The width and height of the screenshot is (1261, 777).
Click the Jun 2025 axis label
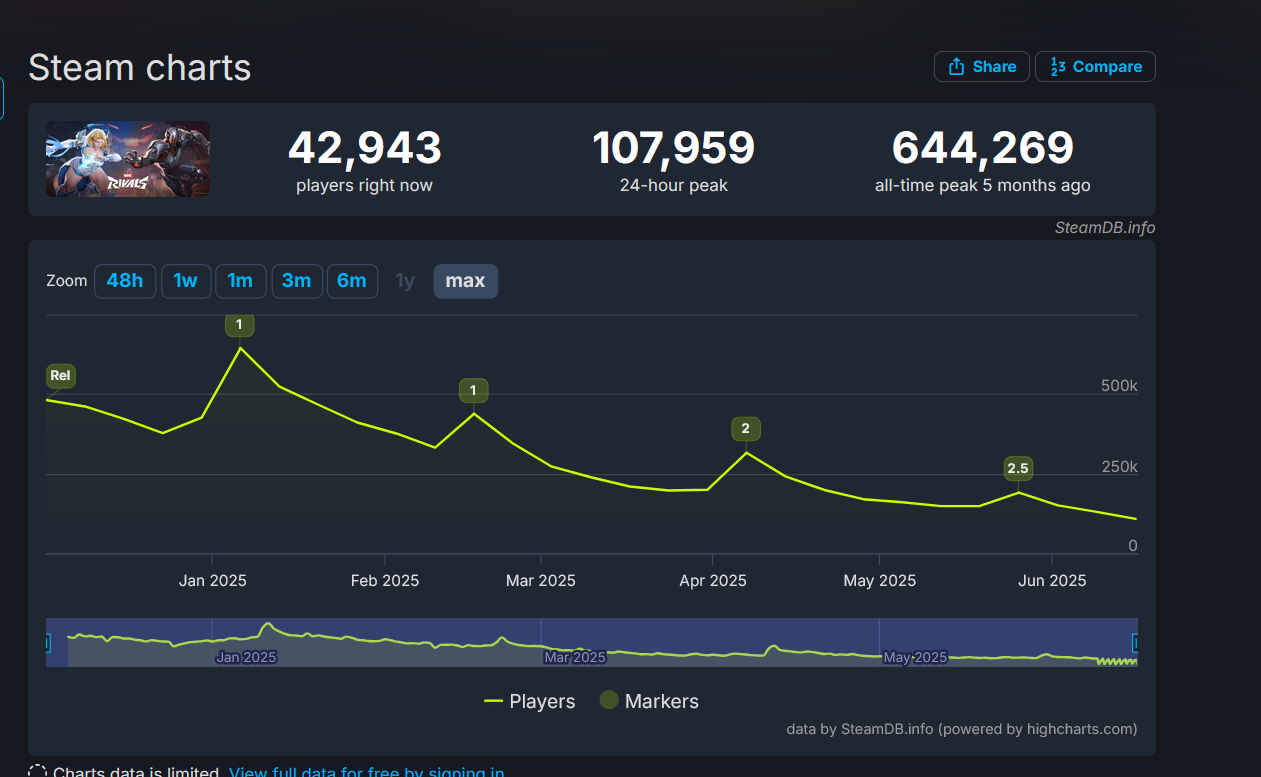[x=1052, y=581]
